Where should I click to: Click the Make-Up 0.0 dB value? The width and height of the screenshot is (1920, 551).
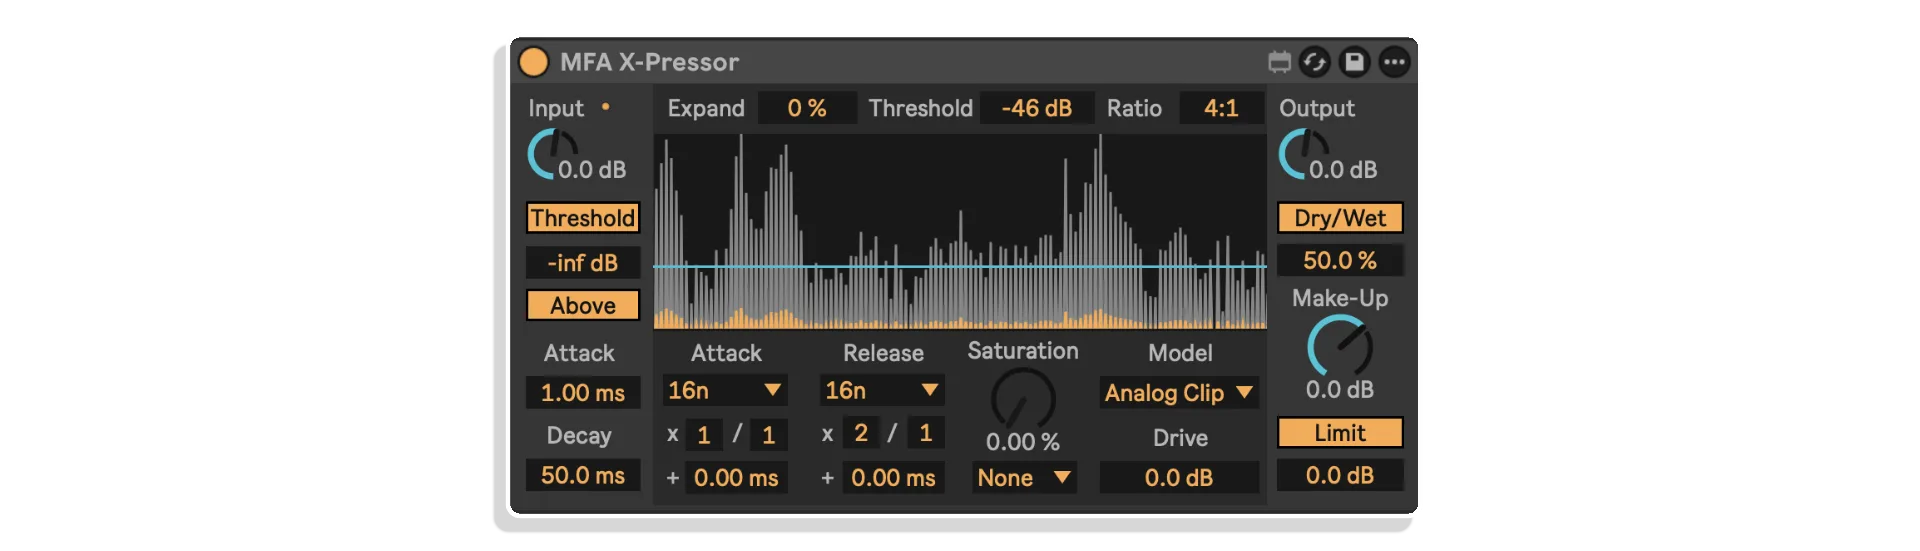pyautogui.click(x=1340, y=390)
